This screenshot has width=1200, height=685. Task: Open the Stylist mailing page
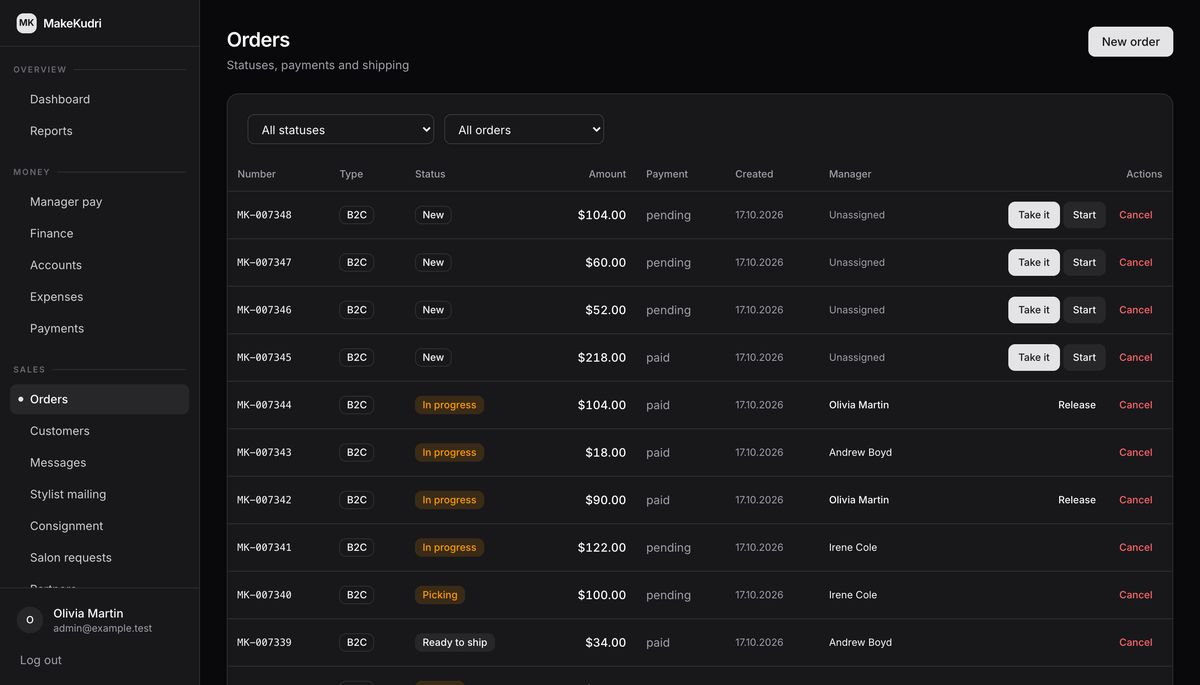pos(100,494)
